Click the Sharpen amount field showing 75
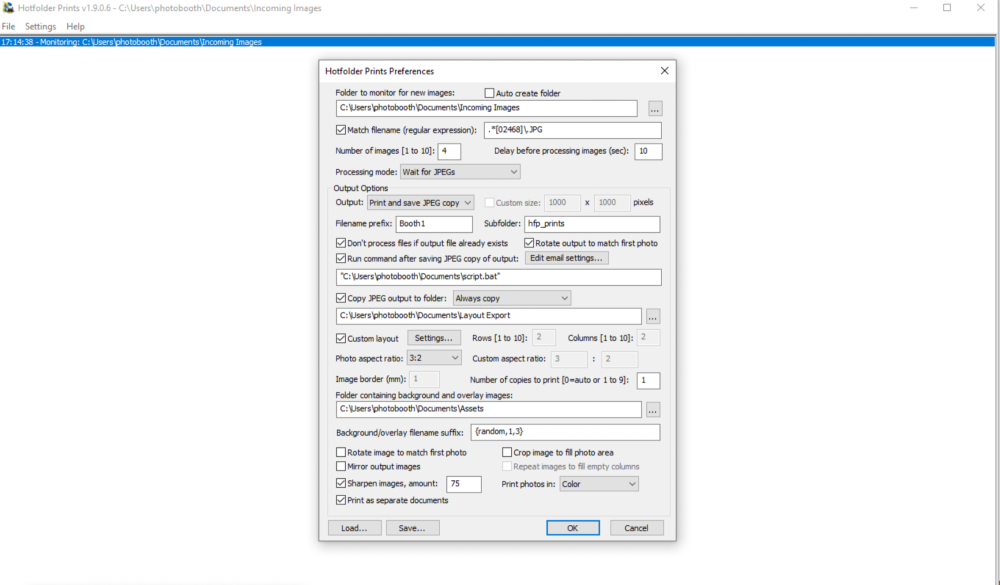1000x585 pixels. 464,484
